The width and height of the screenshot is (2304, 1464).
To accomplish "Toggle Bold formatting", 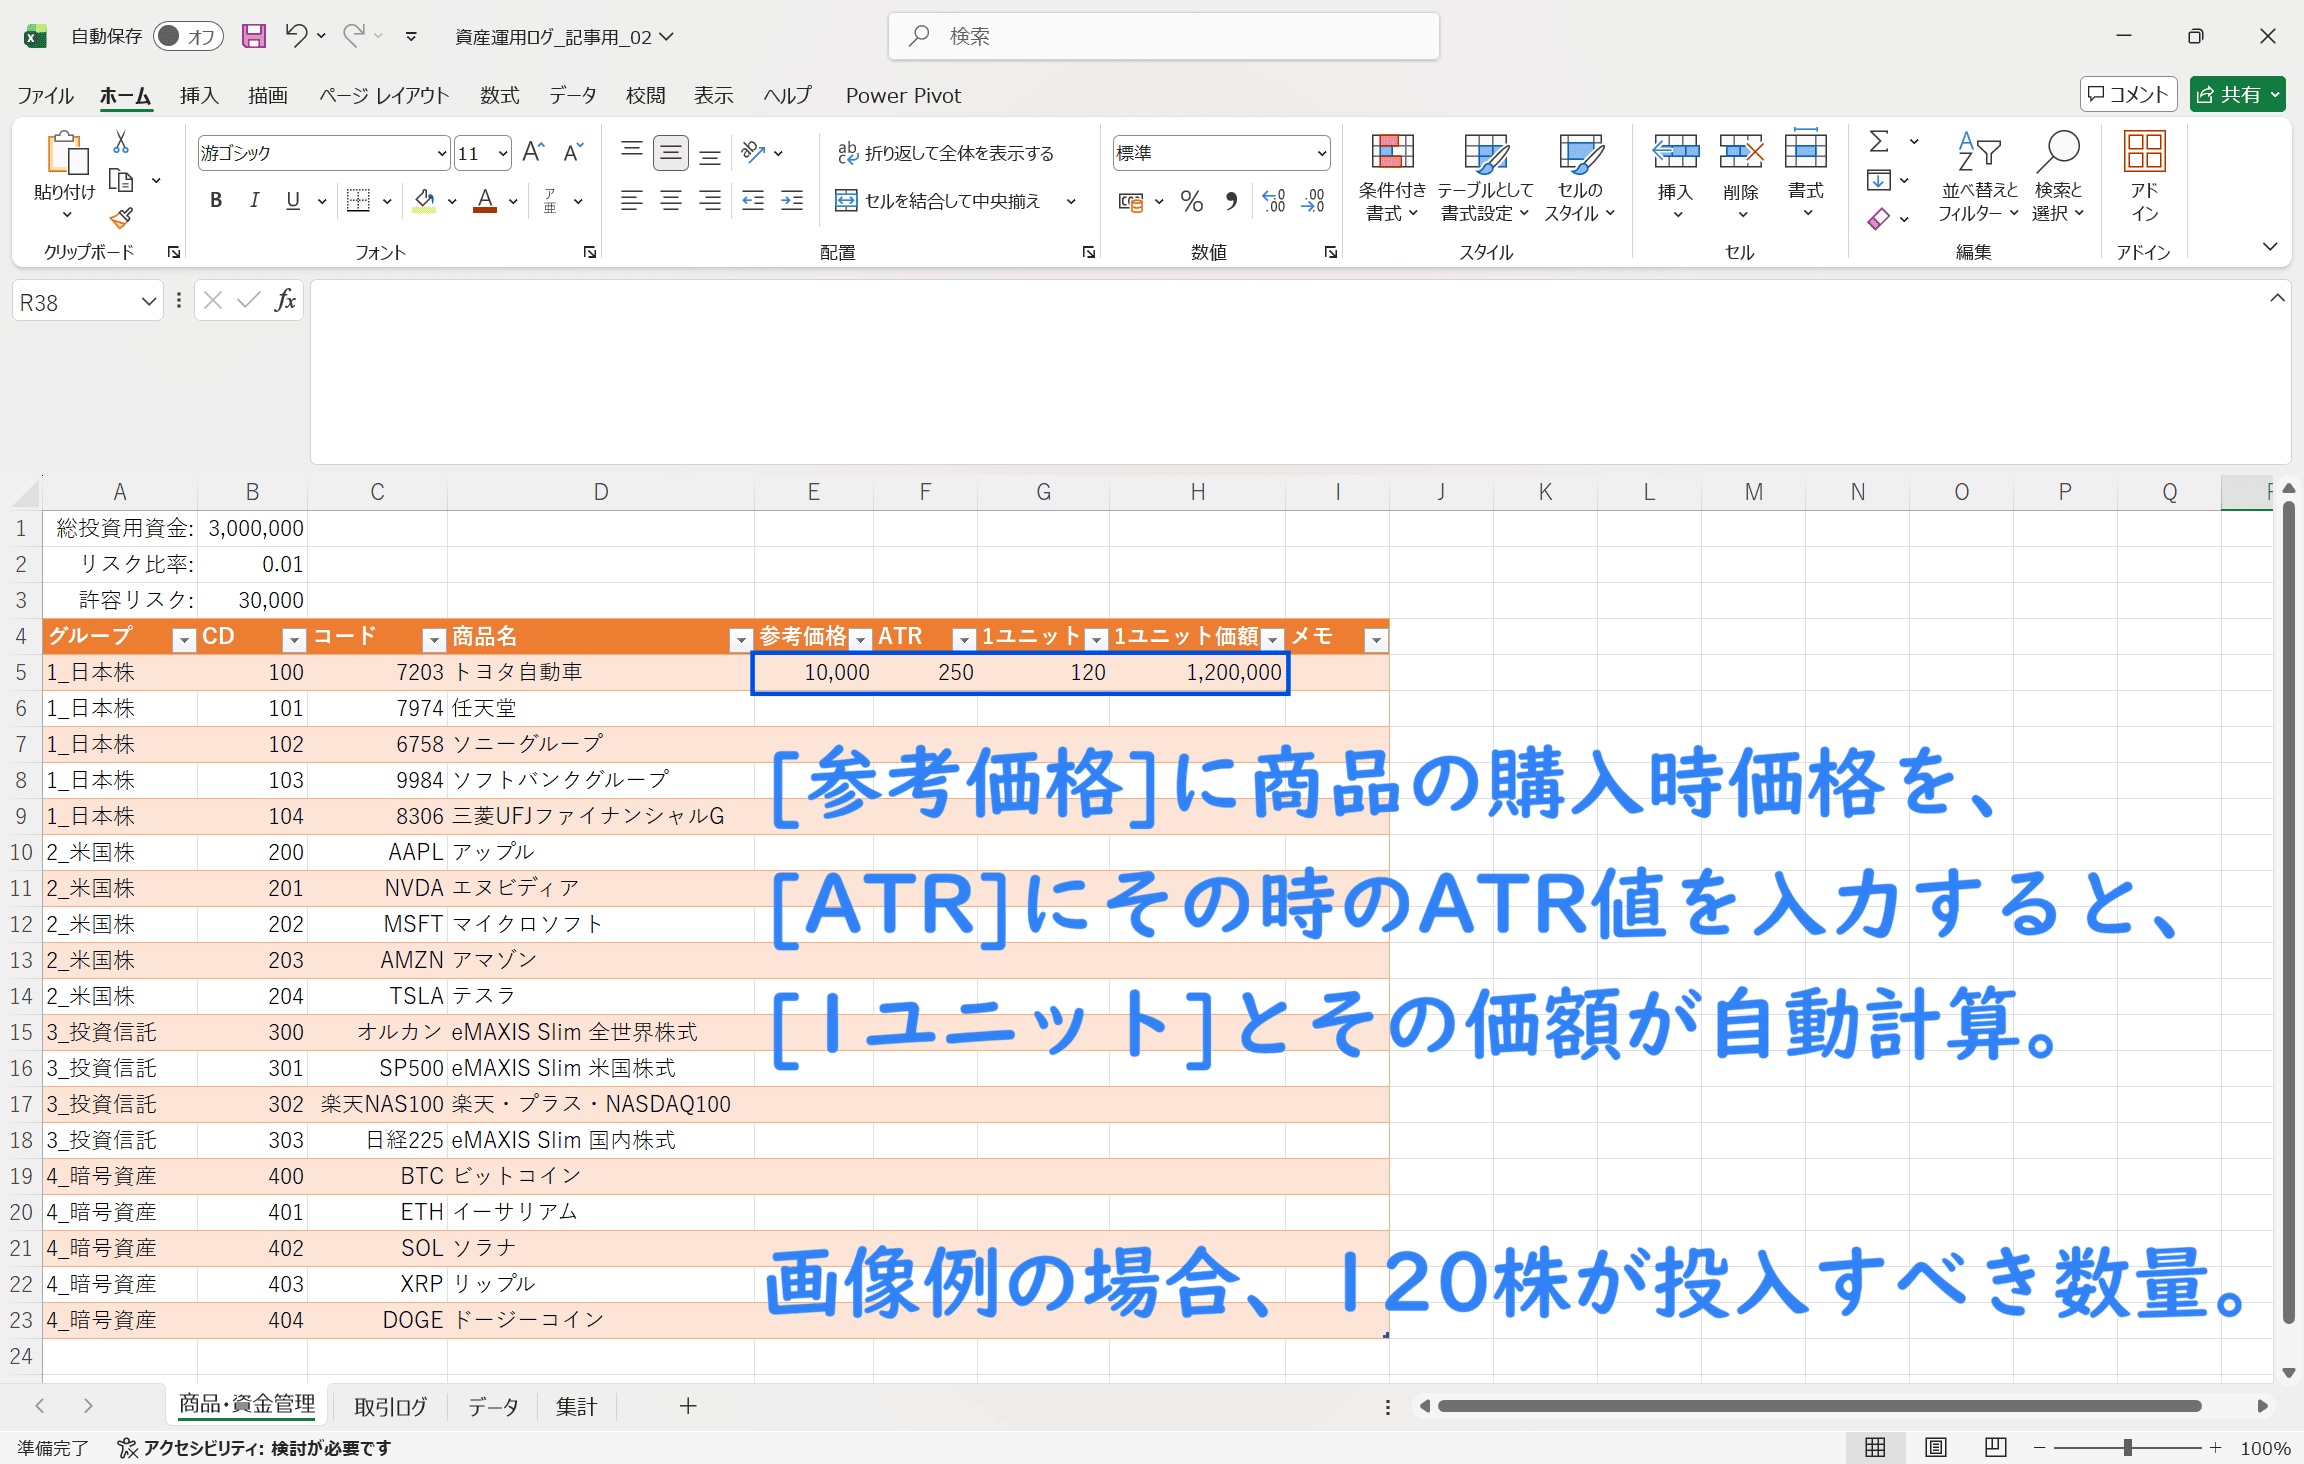I will pos(215,201).
